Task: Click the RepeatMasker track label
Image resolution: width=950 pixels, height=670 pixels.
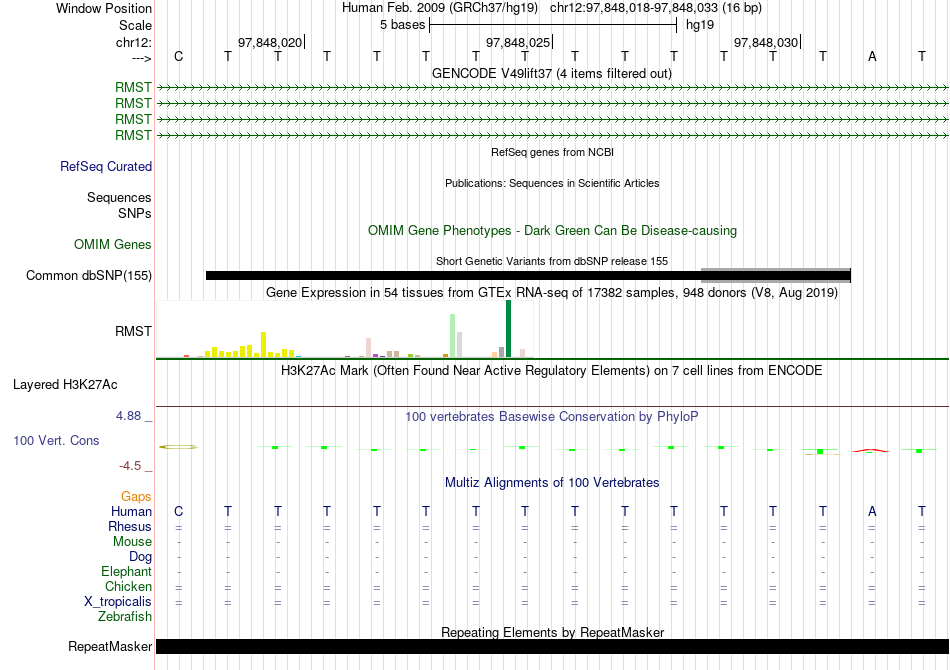Action: [x=110, y=646]
